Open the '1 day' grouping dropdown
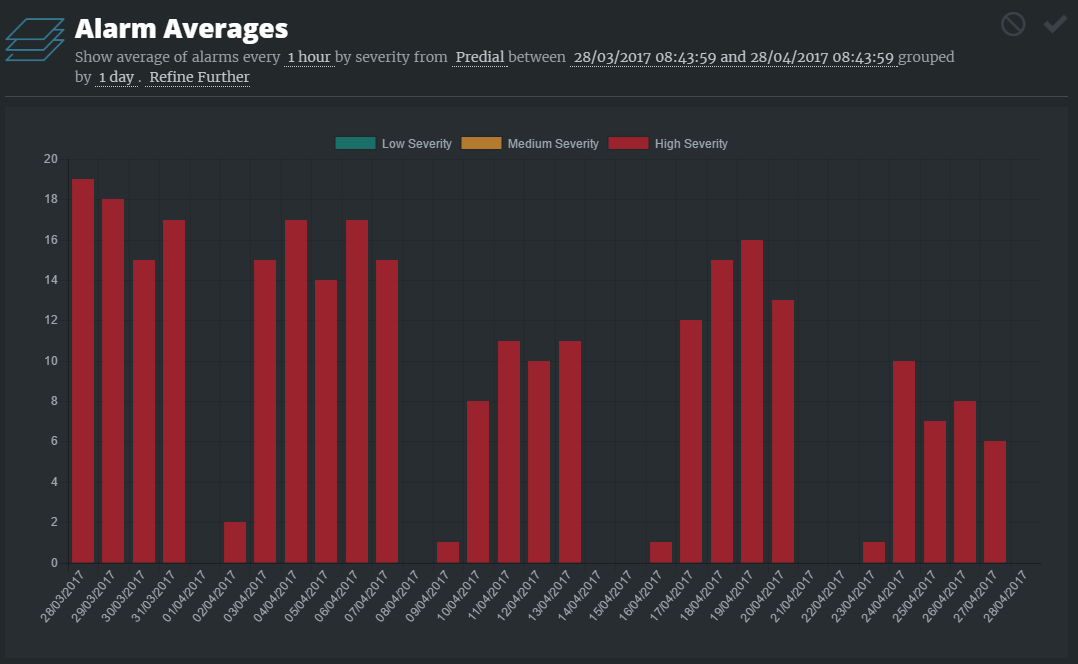 (x=116, y=77)
